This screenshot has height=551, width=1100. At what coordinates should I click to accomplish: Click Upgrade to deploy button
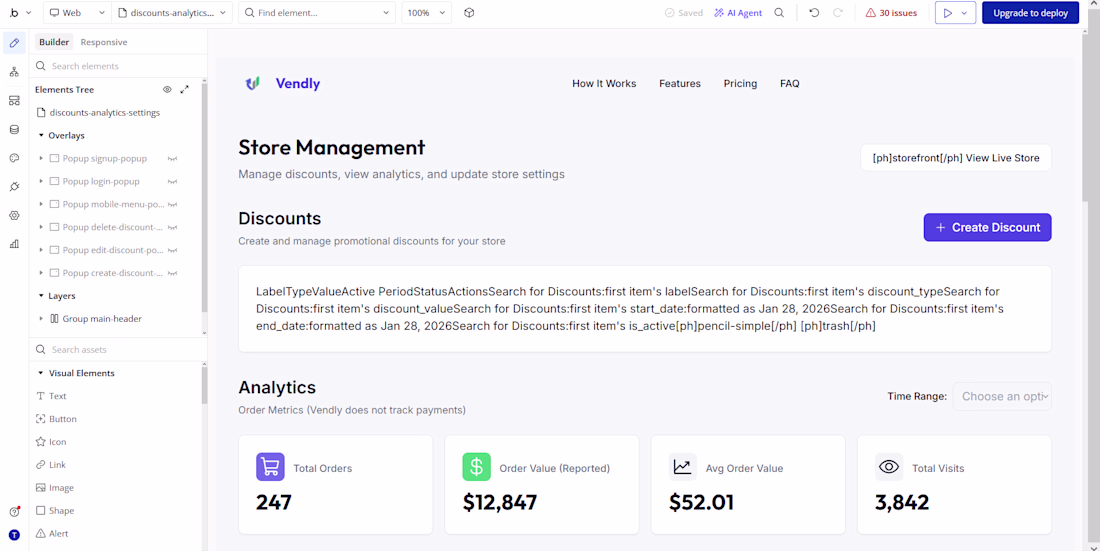click(1030, 13)
